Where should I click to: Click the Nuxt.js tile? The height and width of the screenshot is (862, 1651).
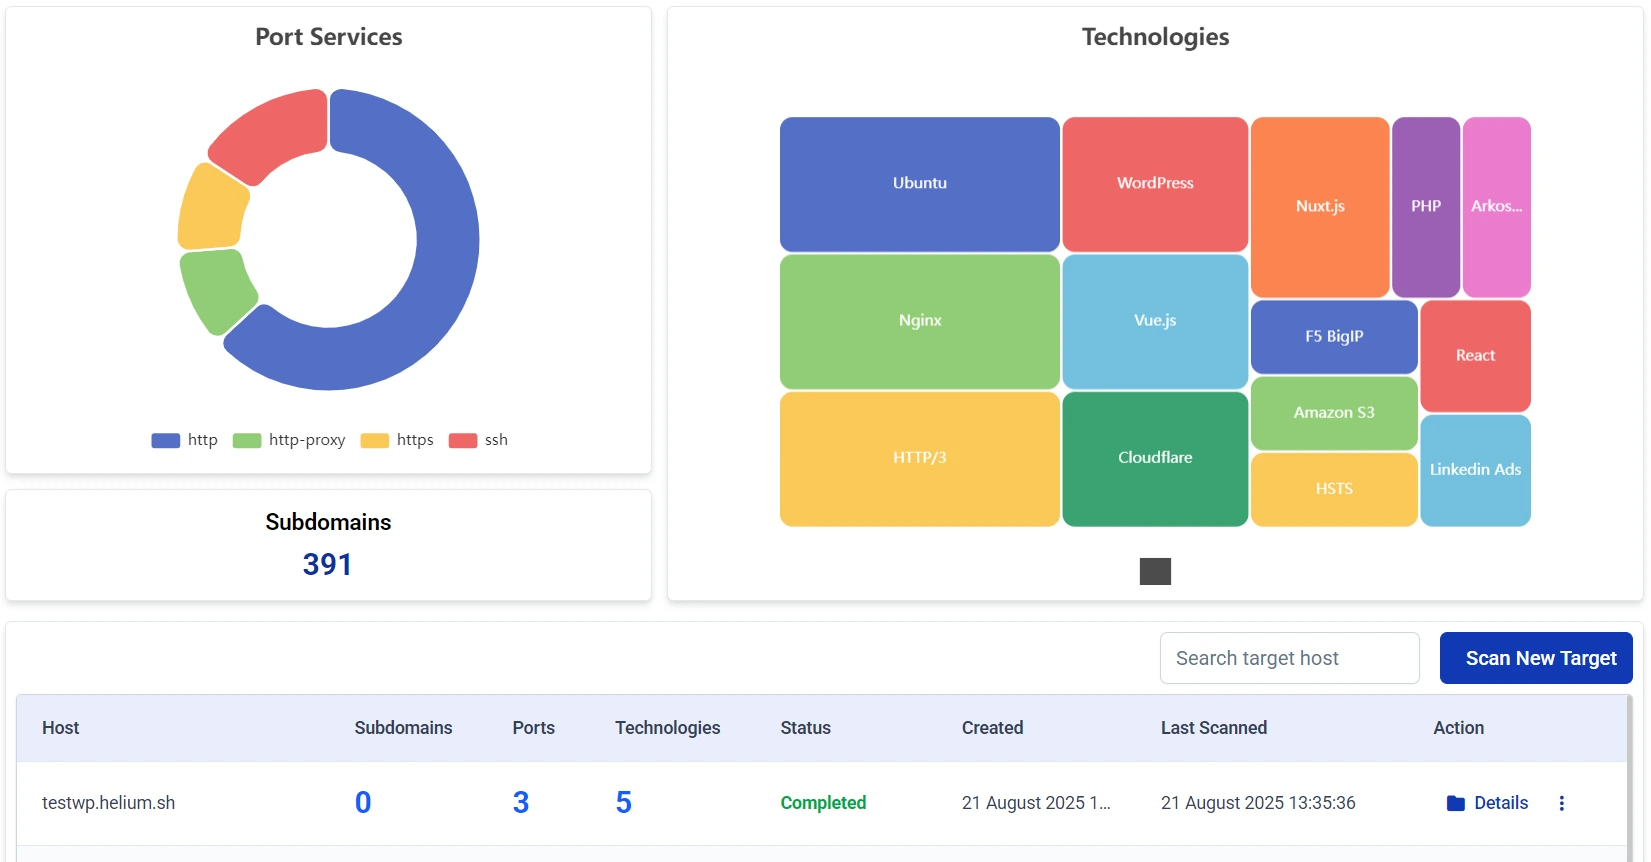(x=1320, y=207)
